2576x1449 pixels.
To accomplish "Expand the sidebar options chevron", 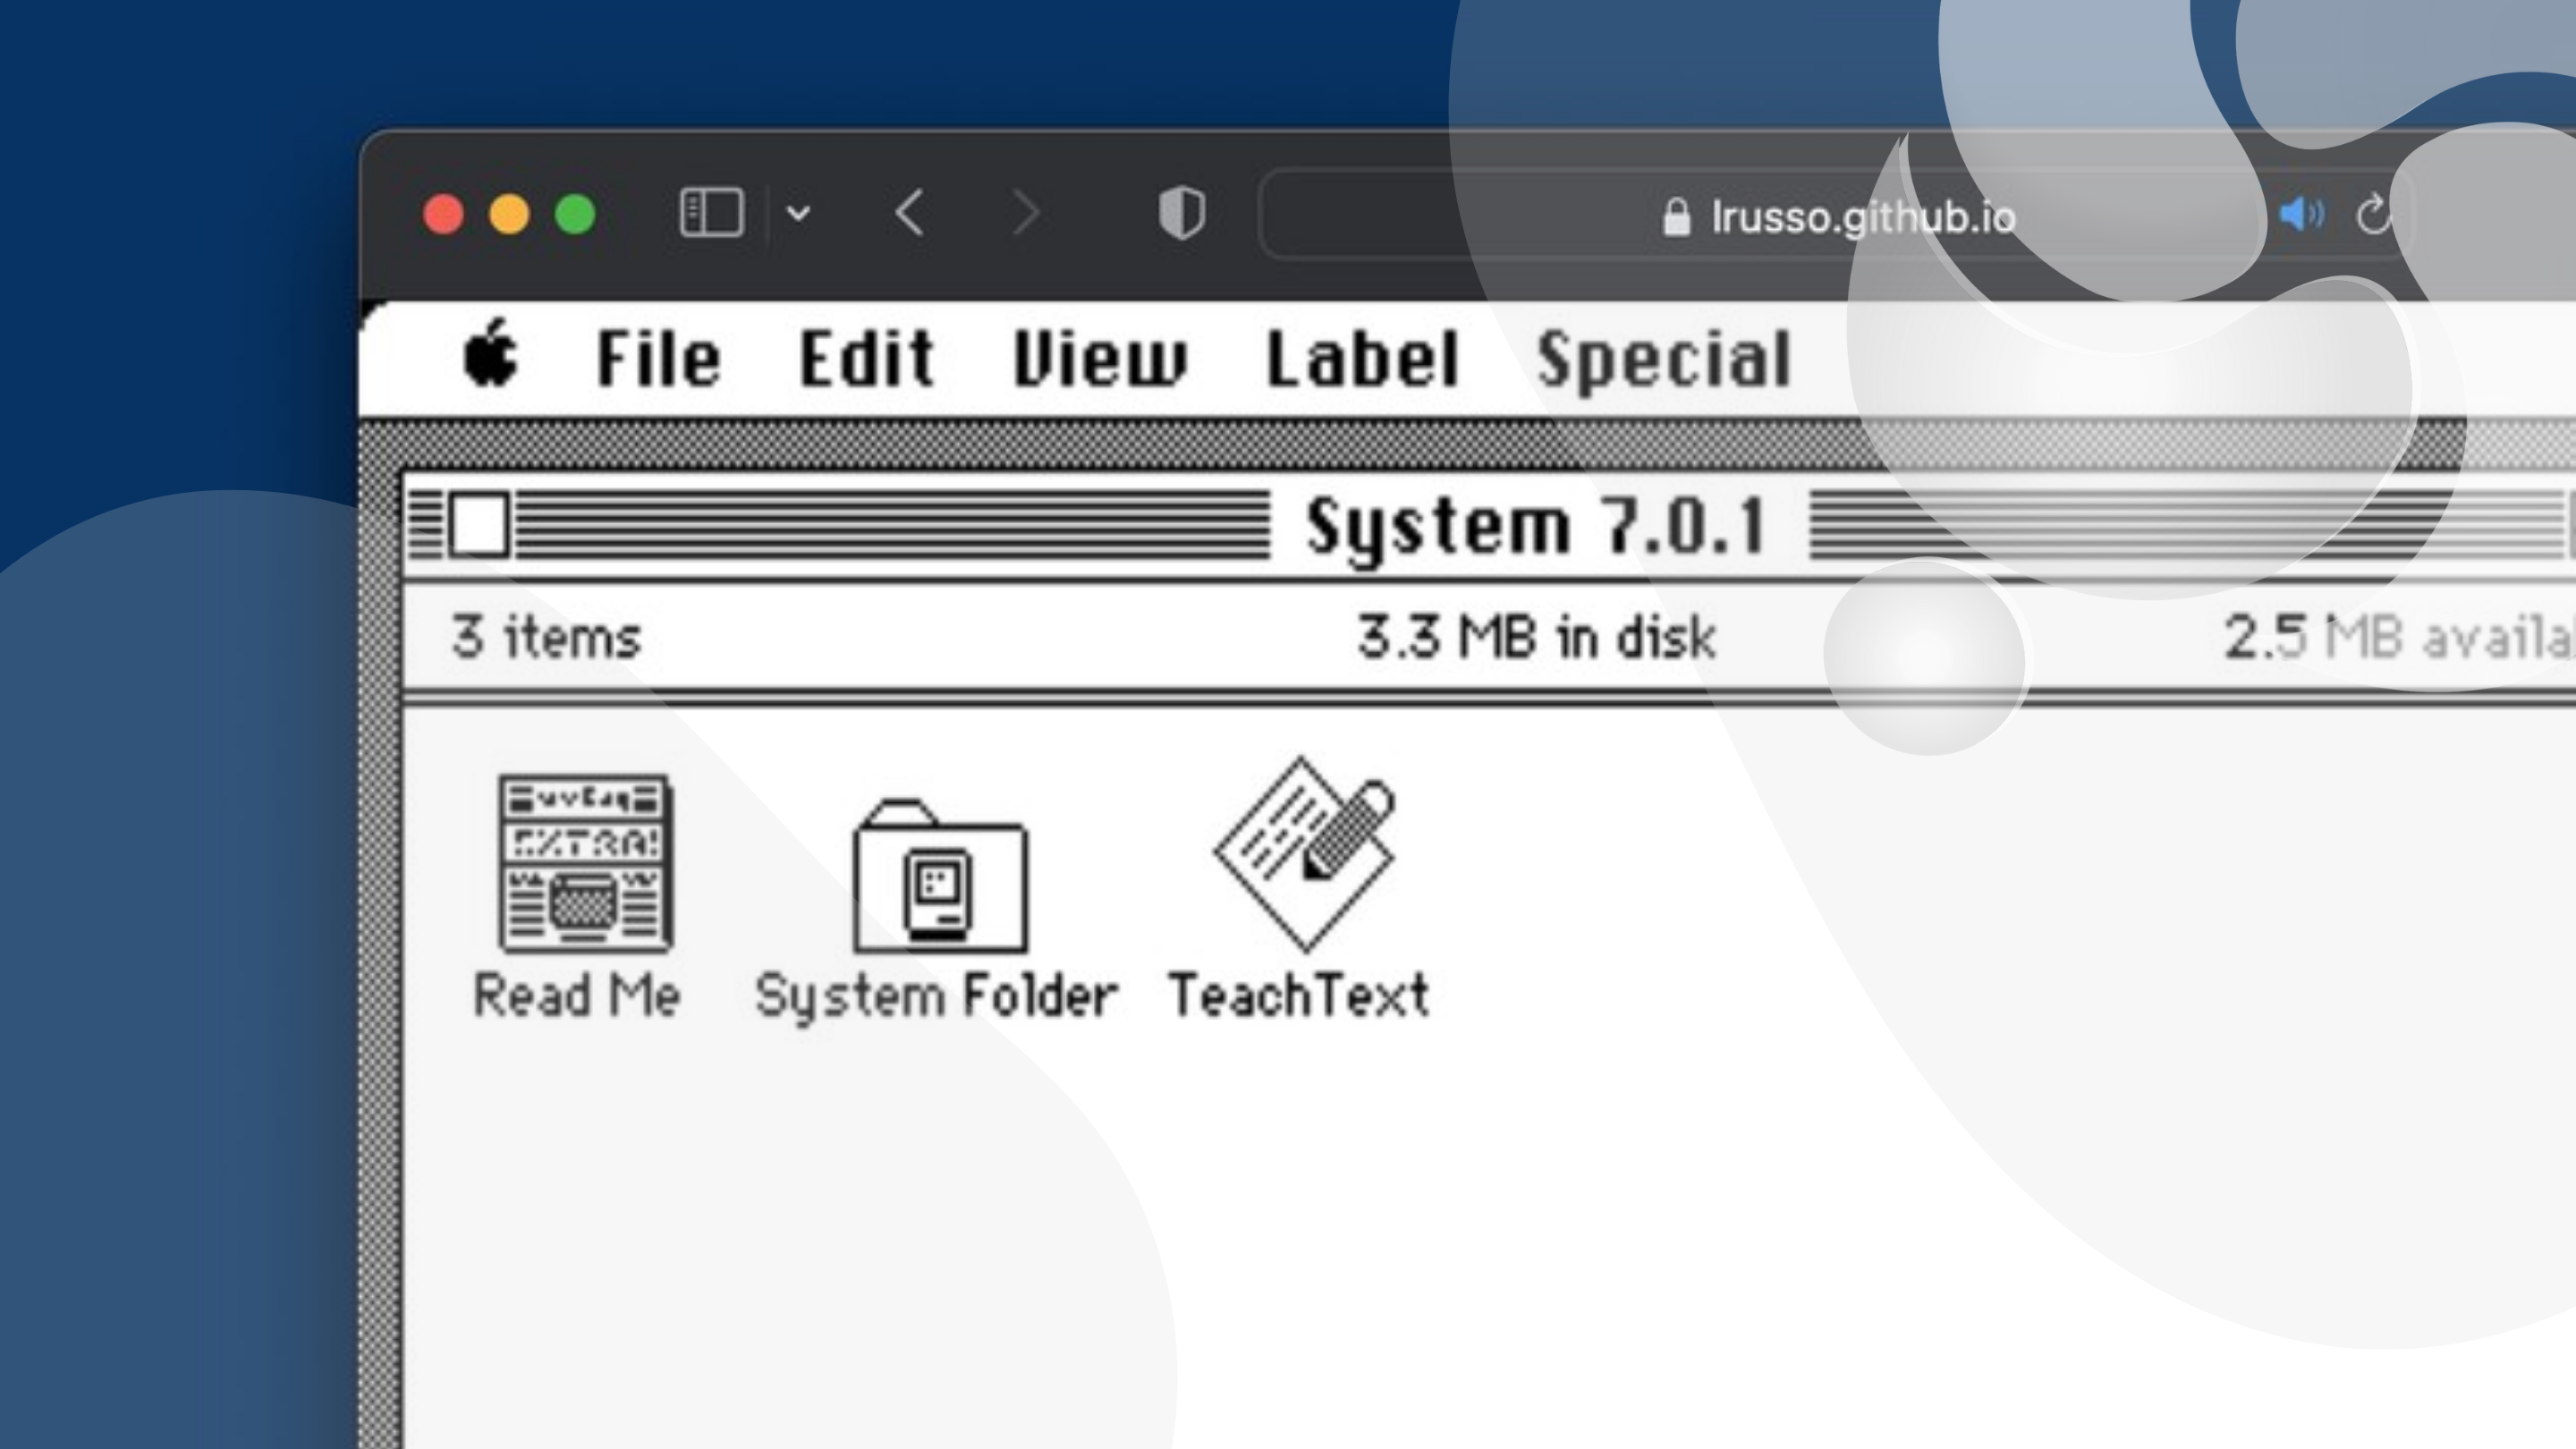I will click(x=798, y=213).
